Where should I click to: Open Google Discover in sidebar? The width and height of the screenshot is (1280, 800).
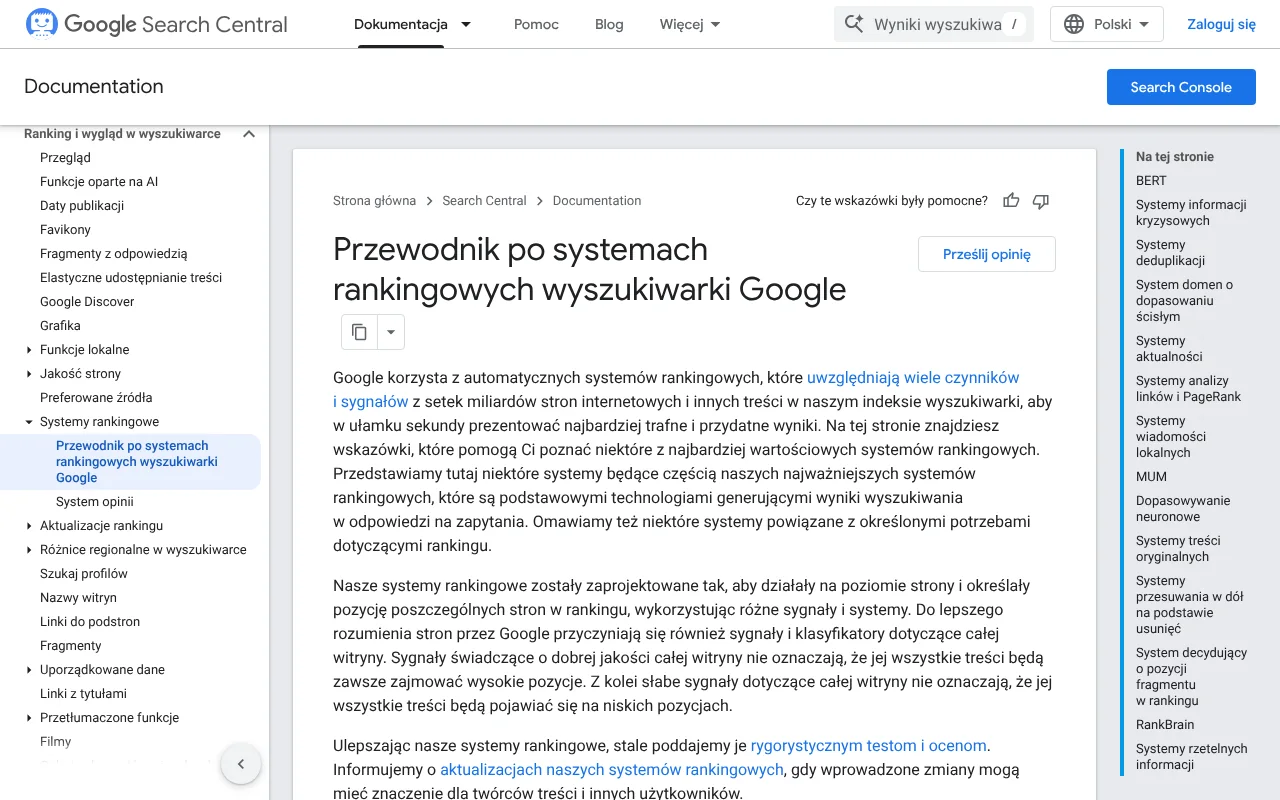click(x=87, y=302)
